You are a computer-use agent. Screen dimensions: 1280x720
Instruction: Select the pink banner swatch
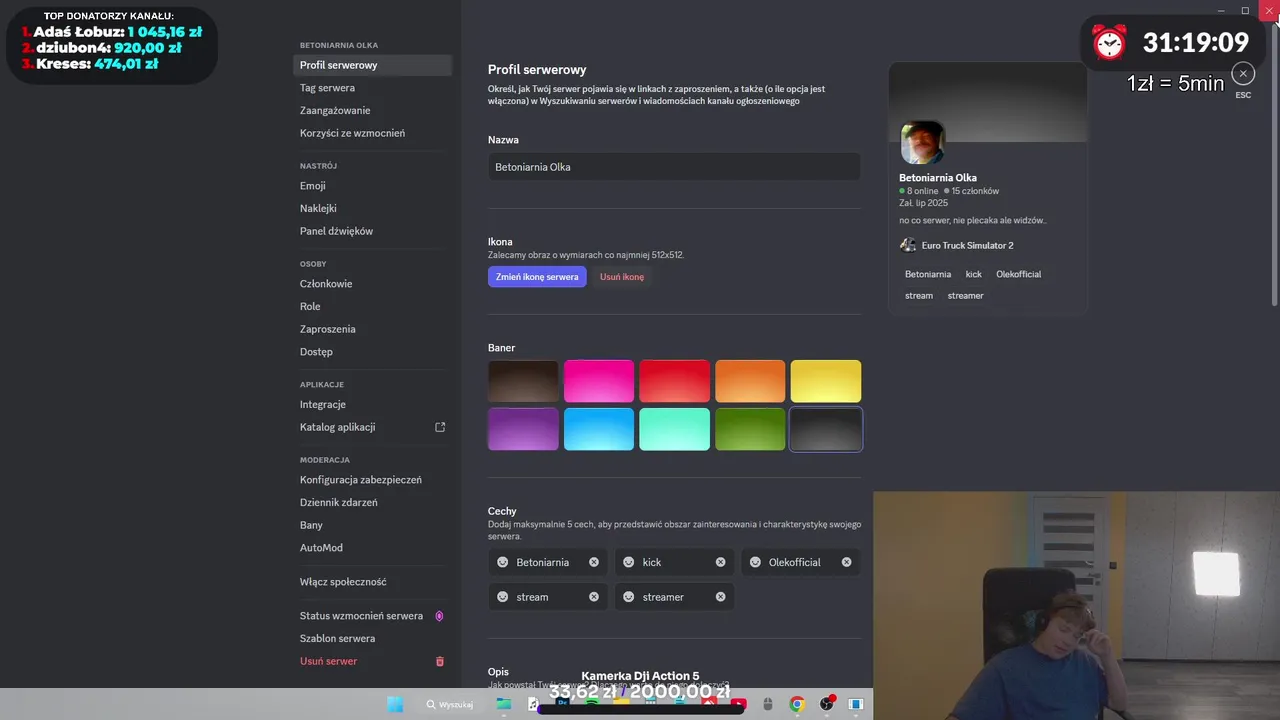point(599,381)
